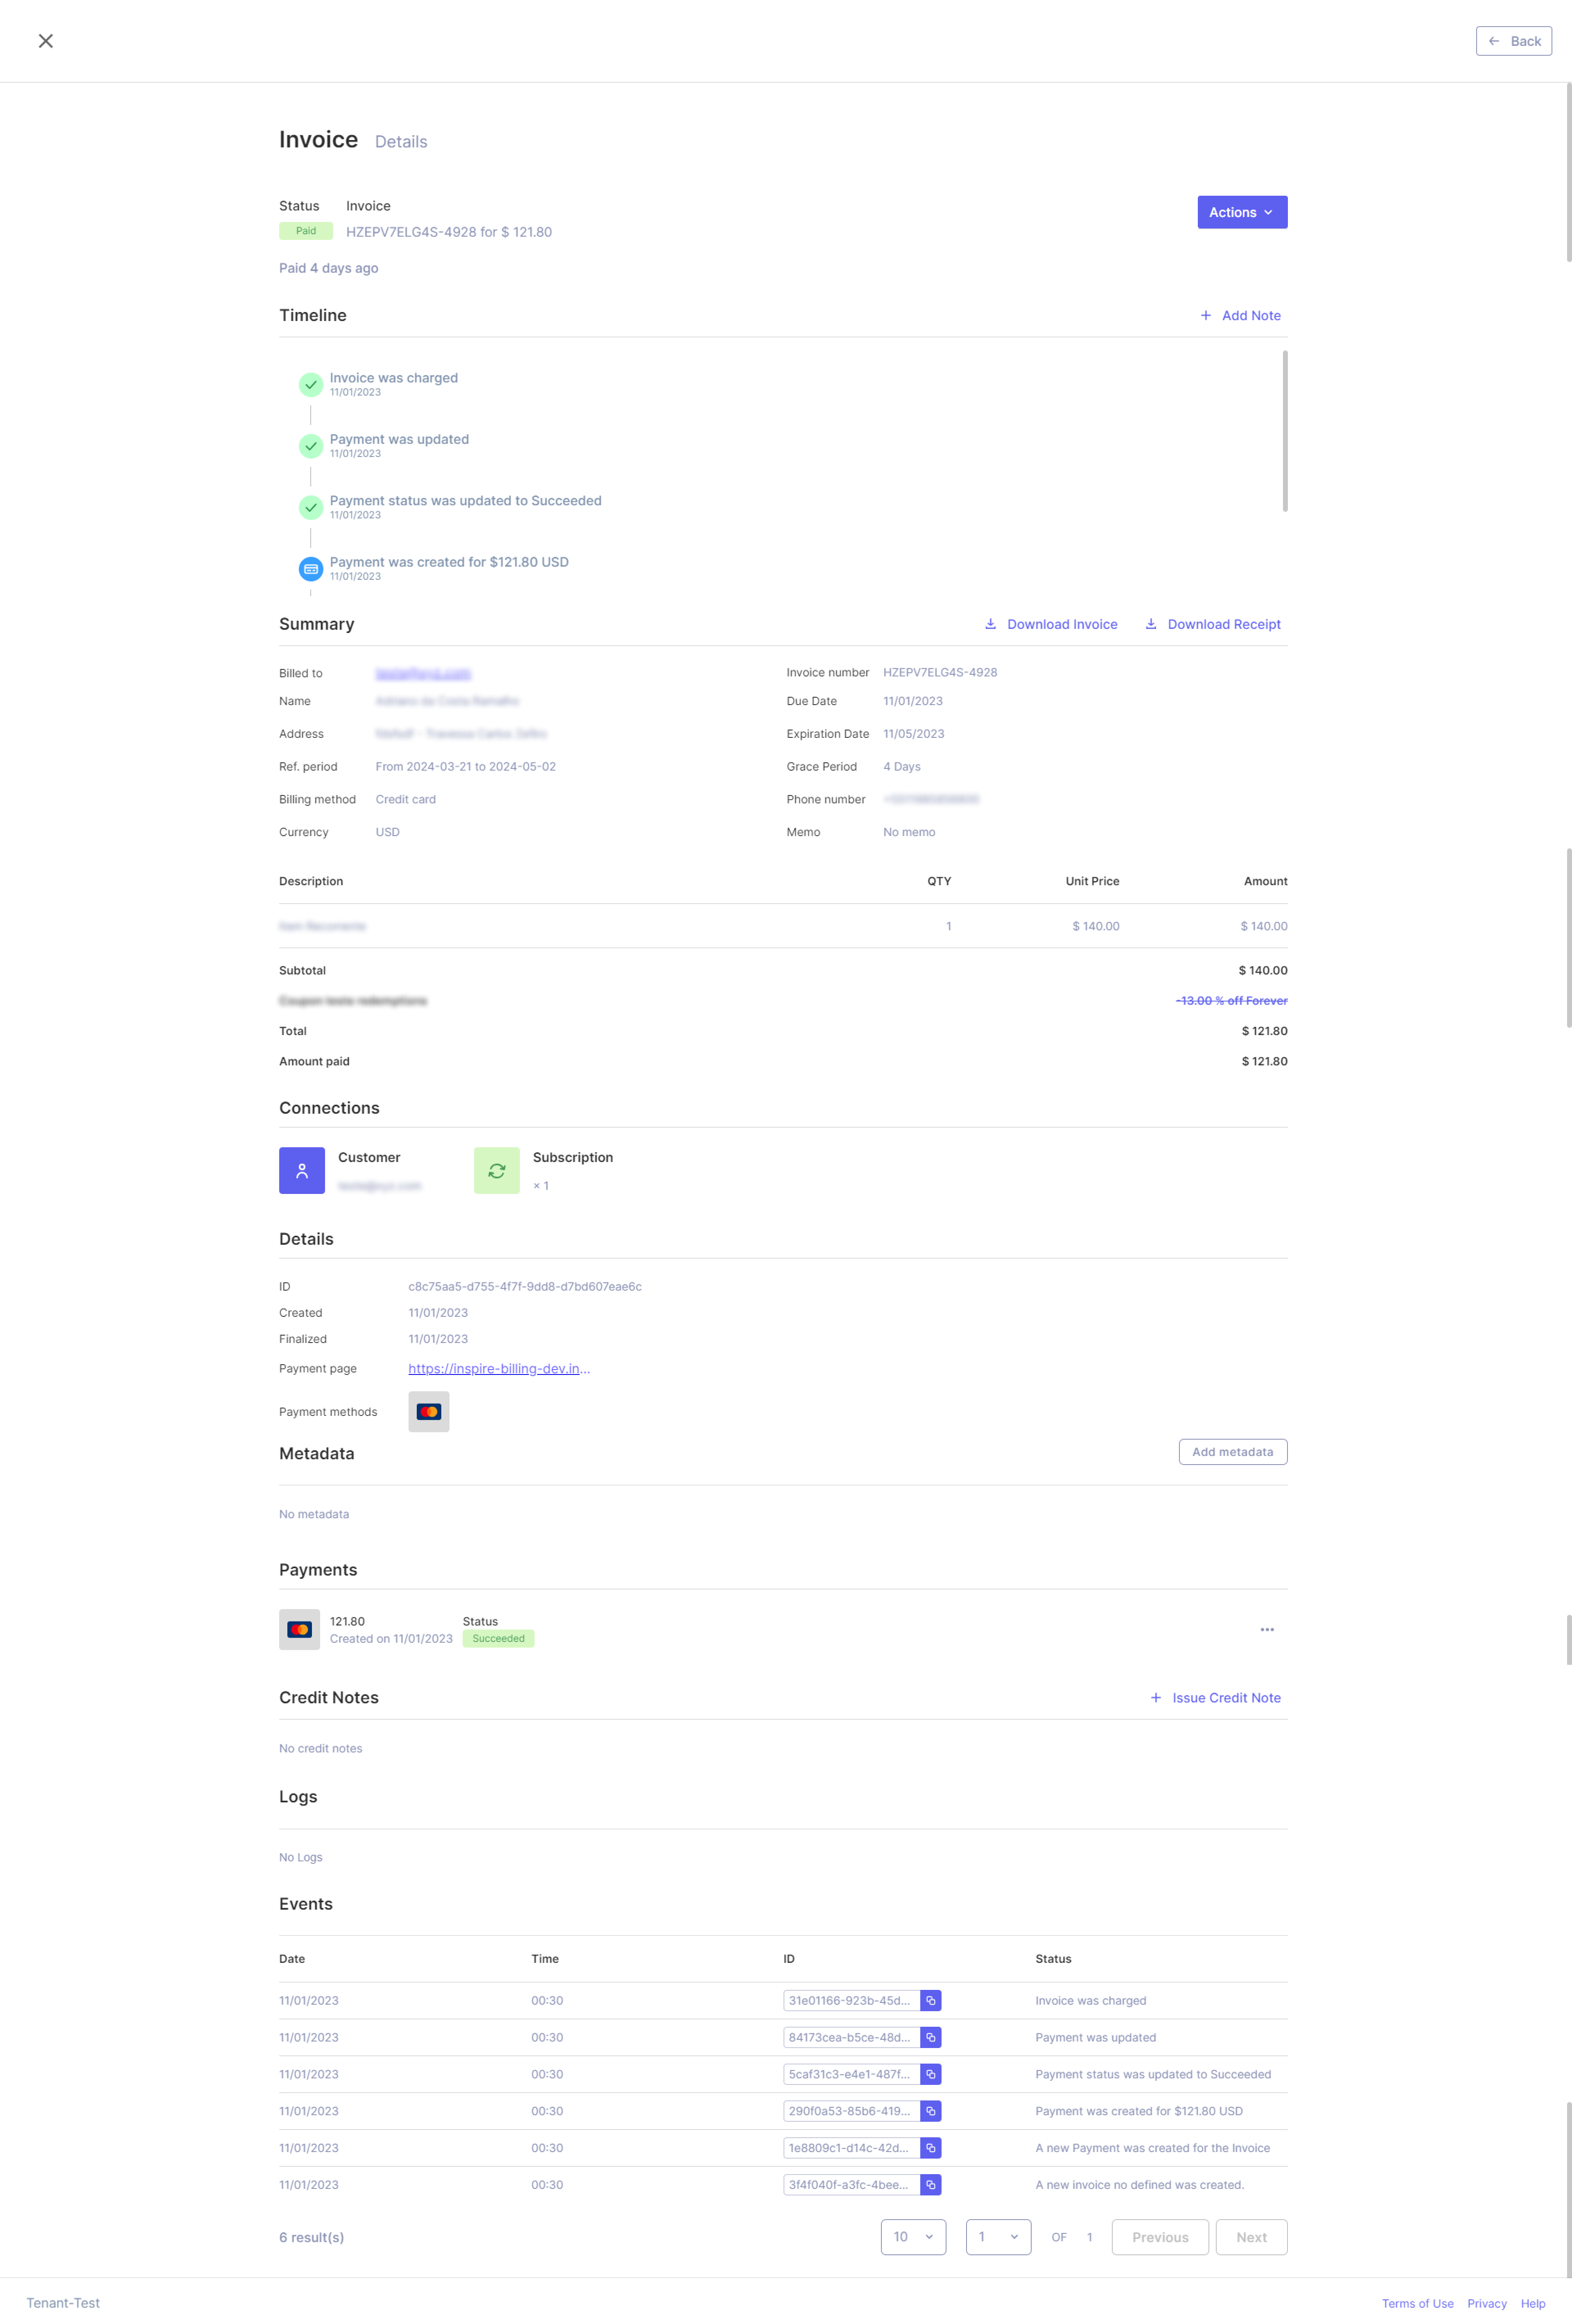1572x2324 pixels.
Task: Open the page size dropdown showing 10
Action: [x=913, y=2237]
